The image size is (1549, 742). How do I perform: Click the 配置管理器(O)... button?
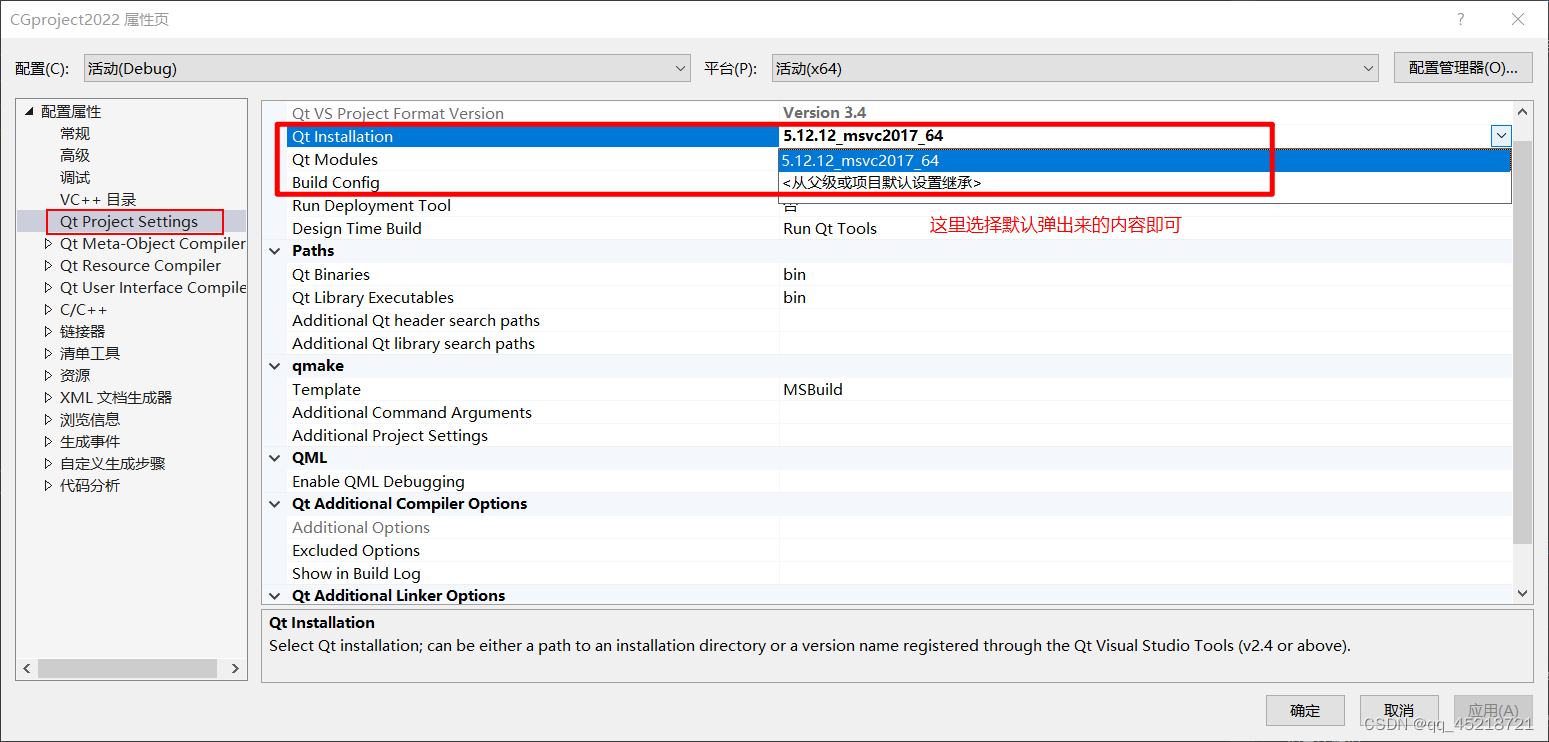coord(1463,67)
